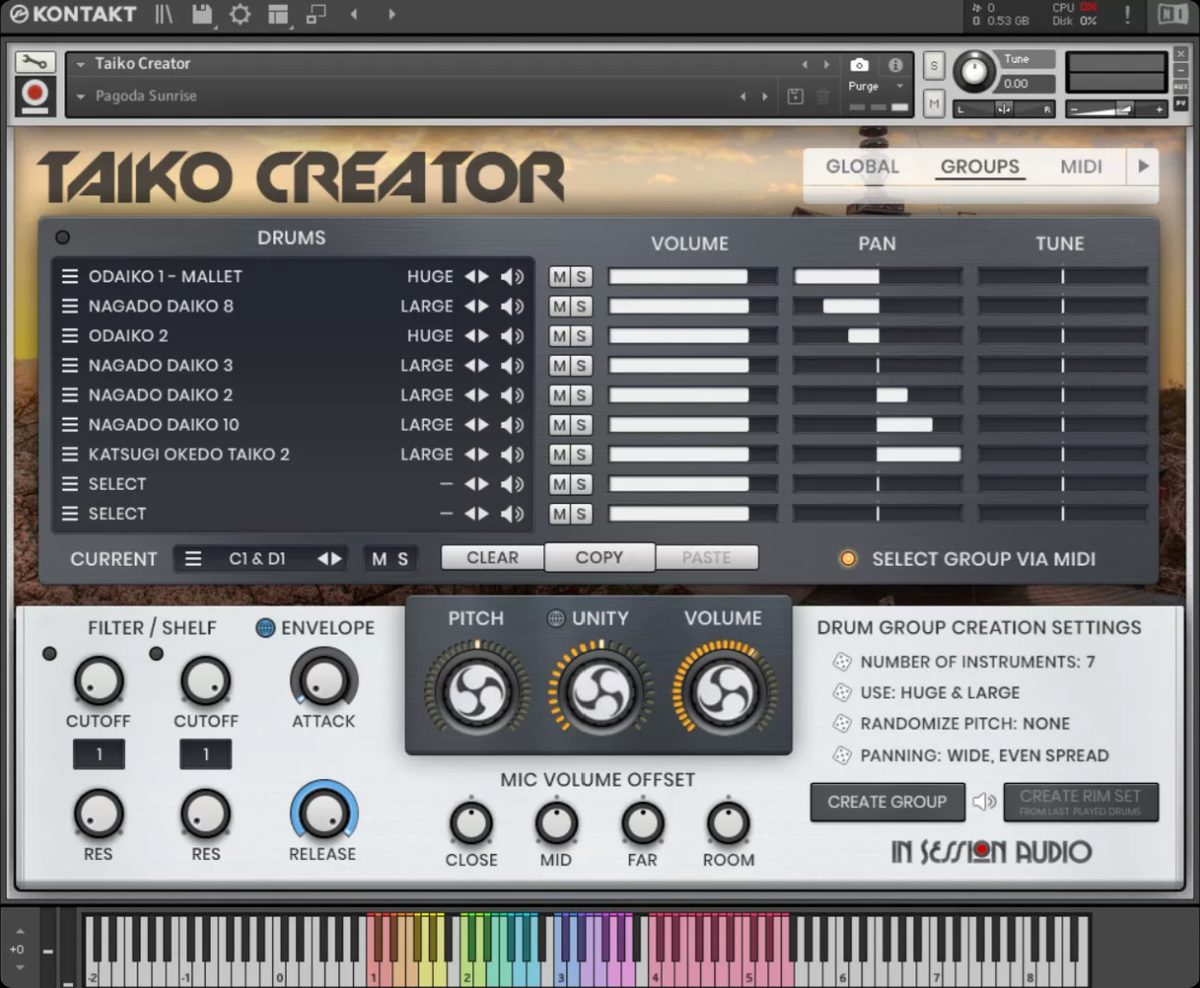Screen dimensions: 1200x988
Task: Click the globe icon next to ENVELOPE
Action: coord(265,628)
